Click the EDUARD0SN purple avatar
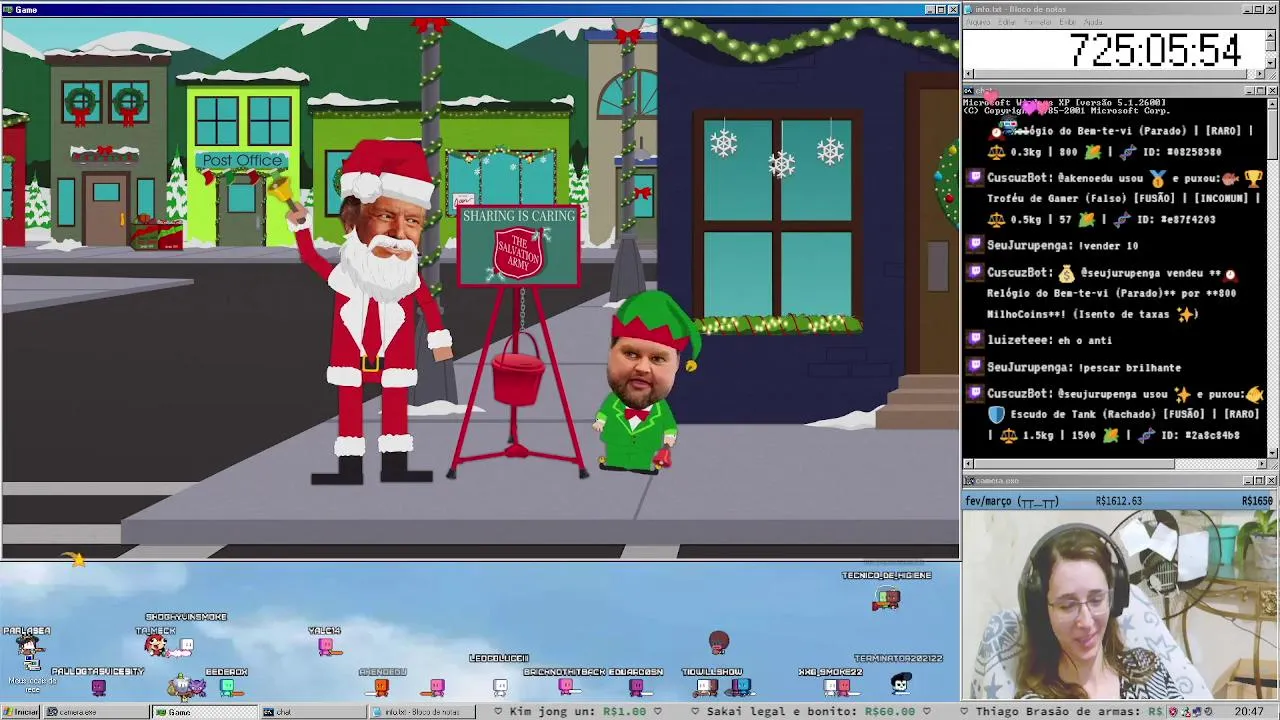 click(636, 687)
